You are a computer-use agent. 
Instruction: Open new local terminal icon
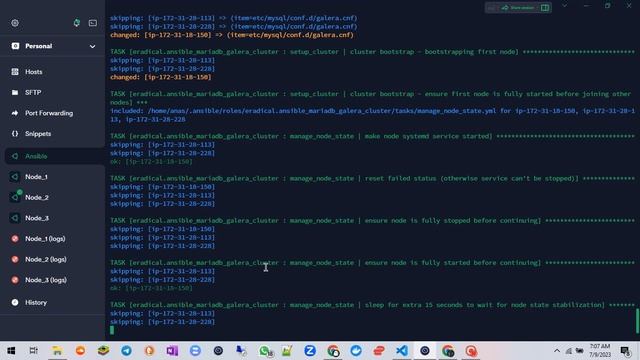(93, 23)
